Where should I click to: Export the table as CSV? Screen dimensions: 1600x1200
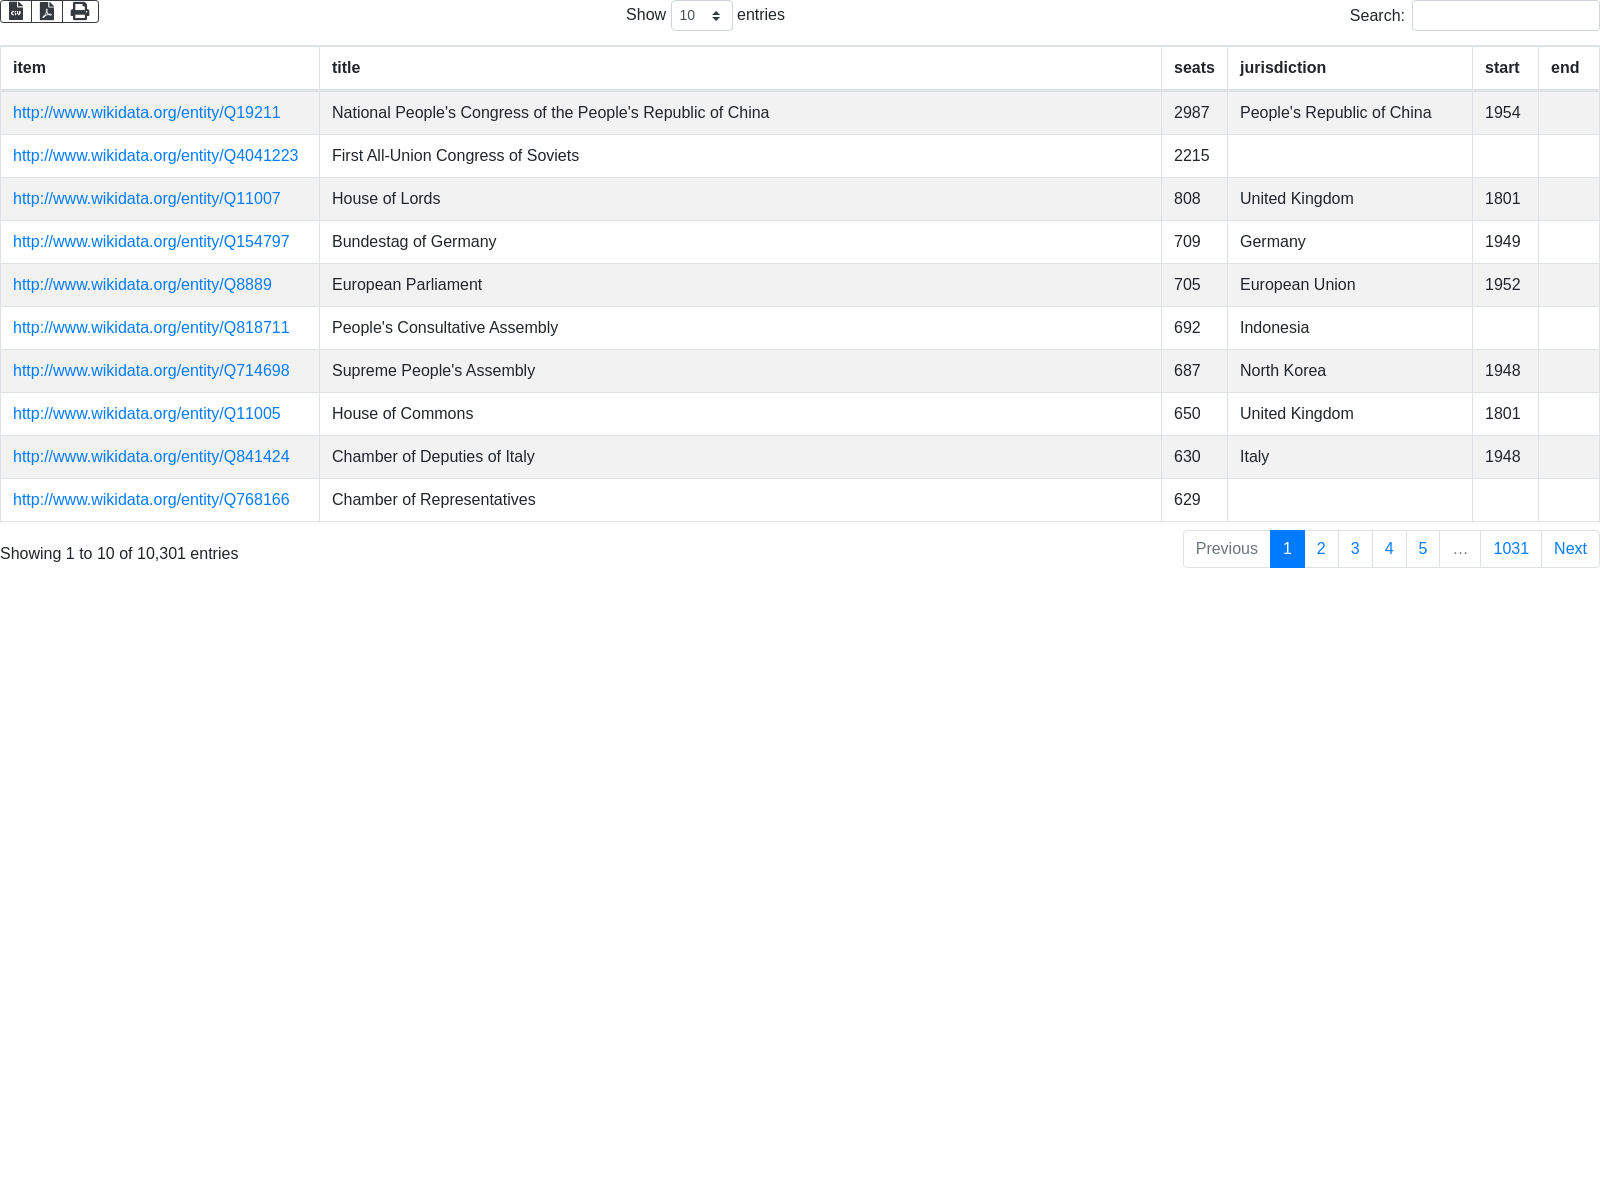pyautogui.click(x=16, y=11)
